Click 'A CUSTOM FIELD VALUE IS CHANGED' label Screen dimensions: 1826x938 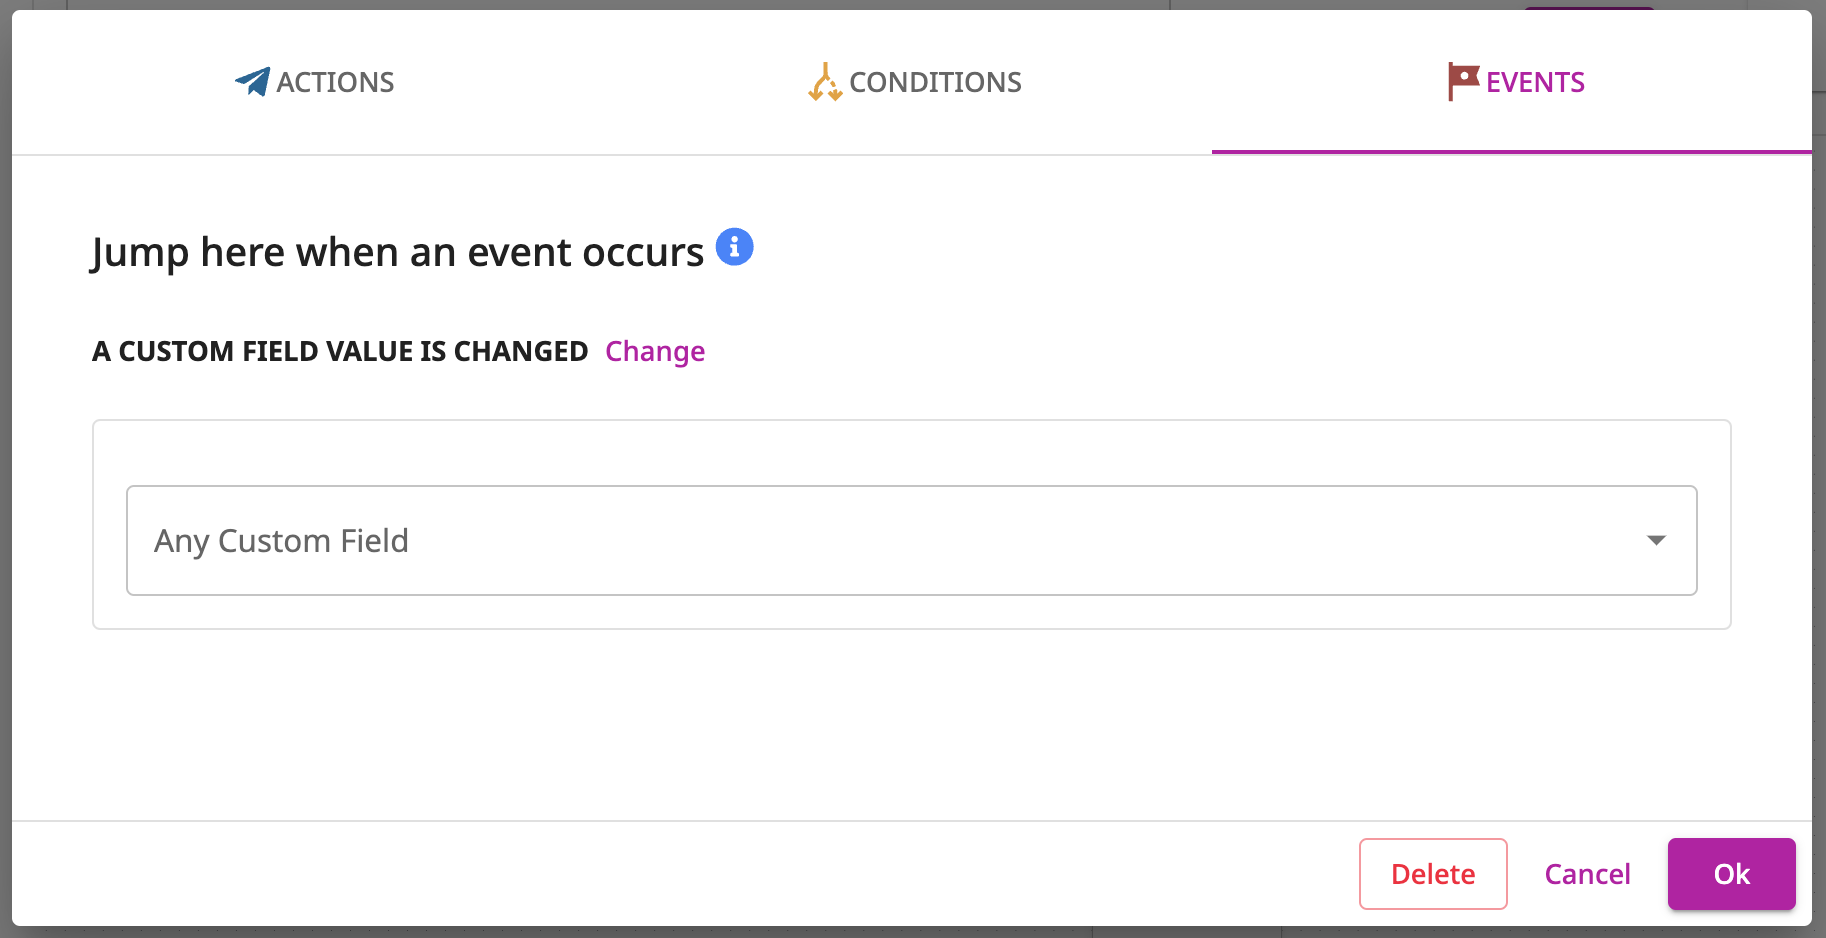point(340,352)
